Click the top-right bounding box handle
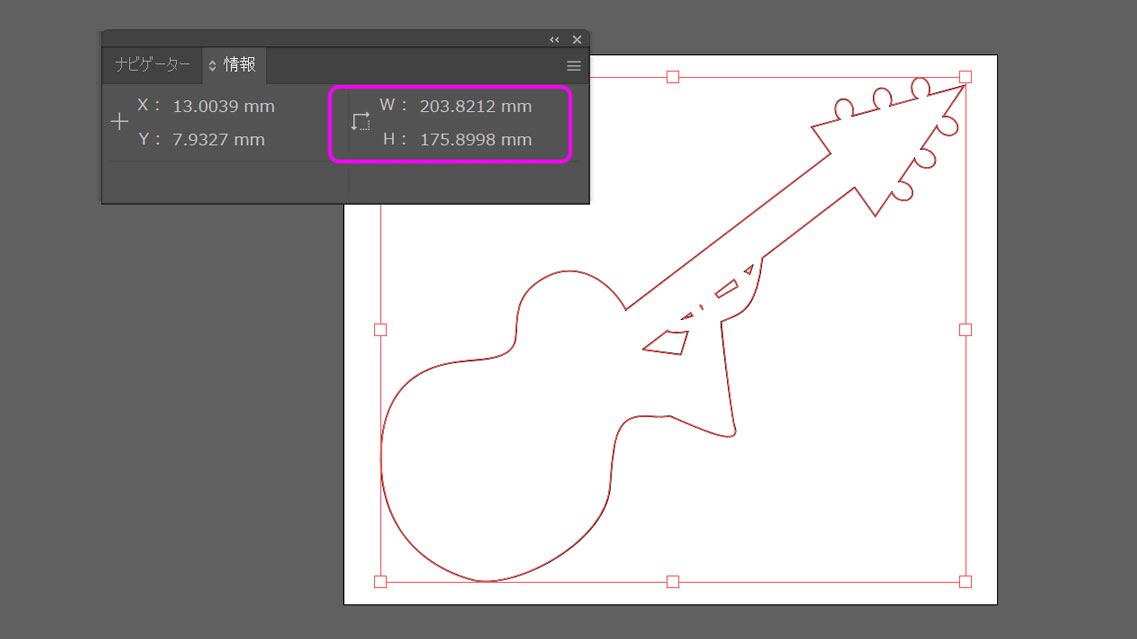This screenshot has width=1137, height=639. coord(965,77)
